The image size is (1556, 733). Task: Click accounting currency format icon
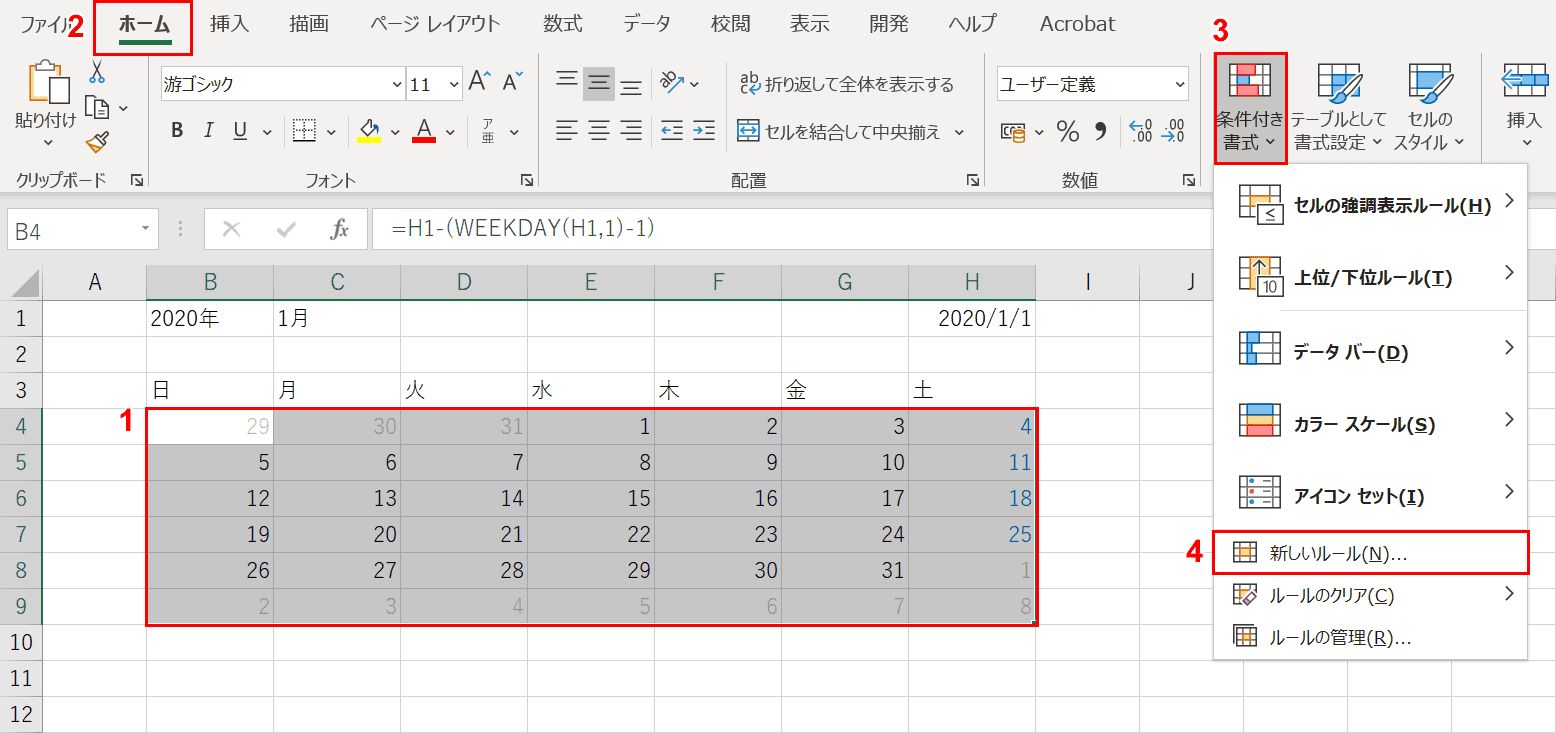point(1013,131)
